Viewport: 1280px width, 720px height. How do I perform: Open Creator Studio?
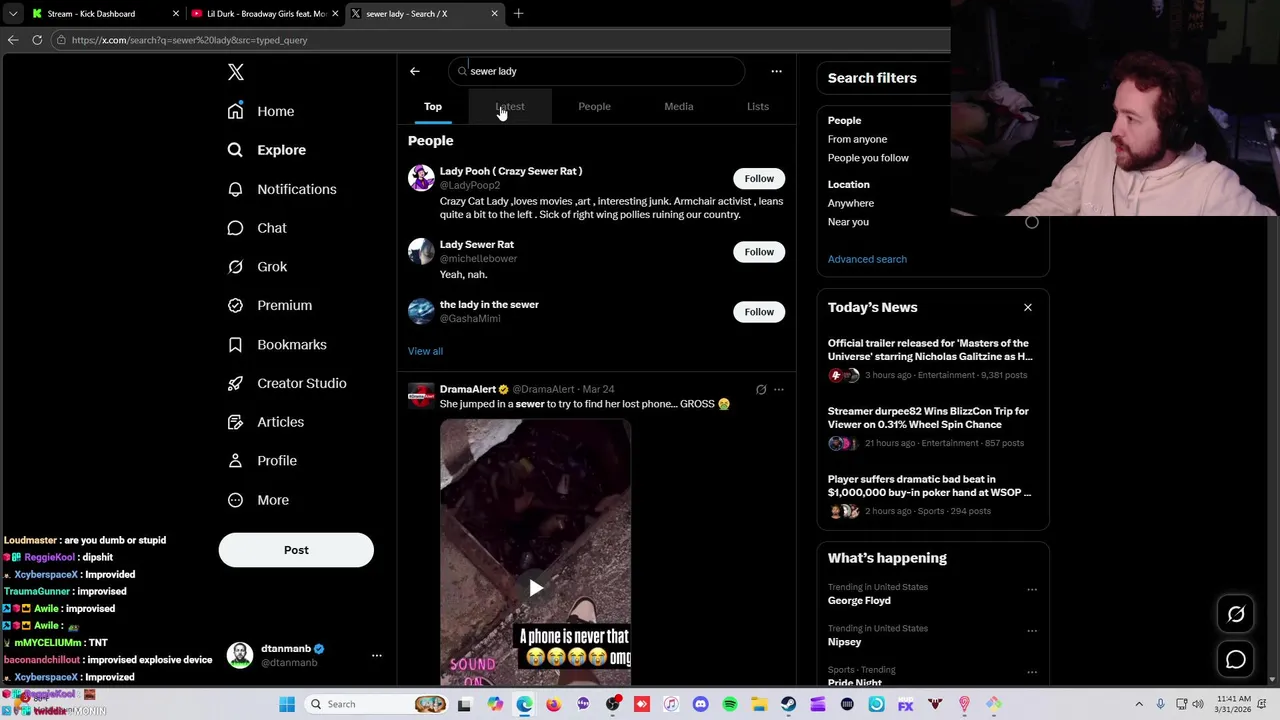(x=287, y=383)
